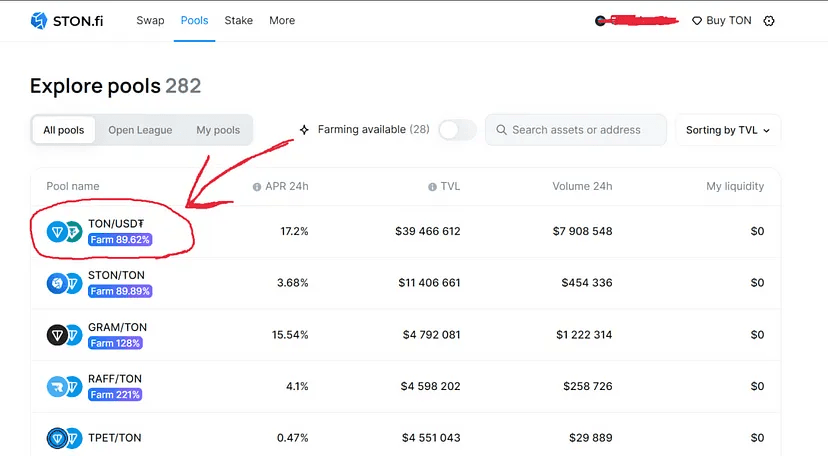
Task: Click the $0 liquidity in RAFF/TON row
Action: click(757, 386)
